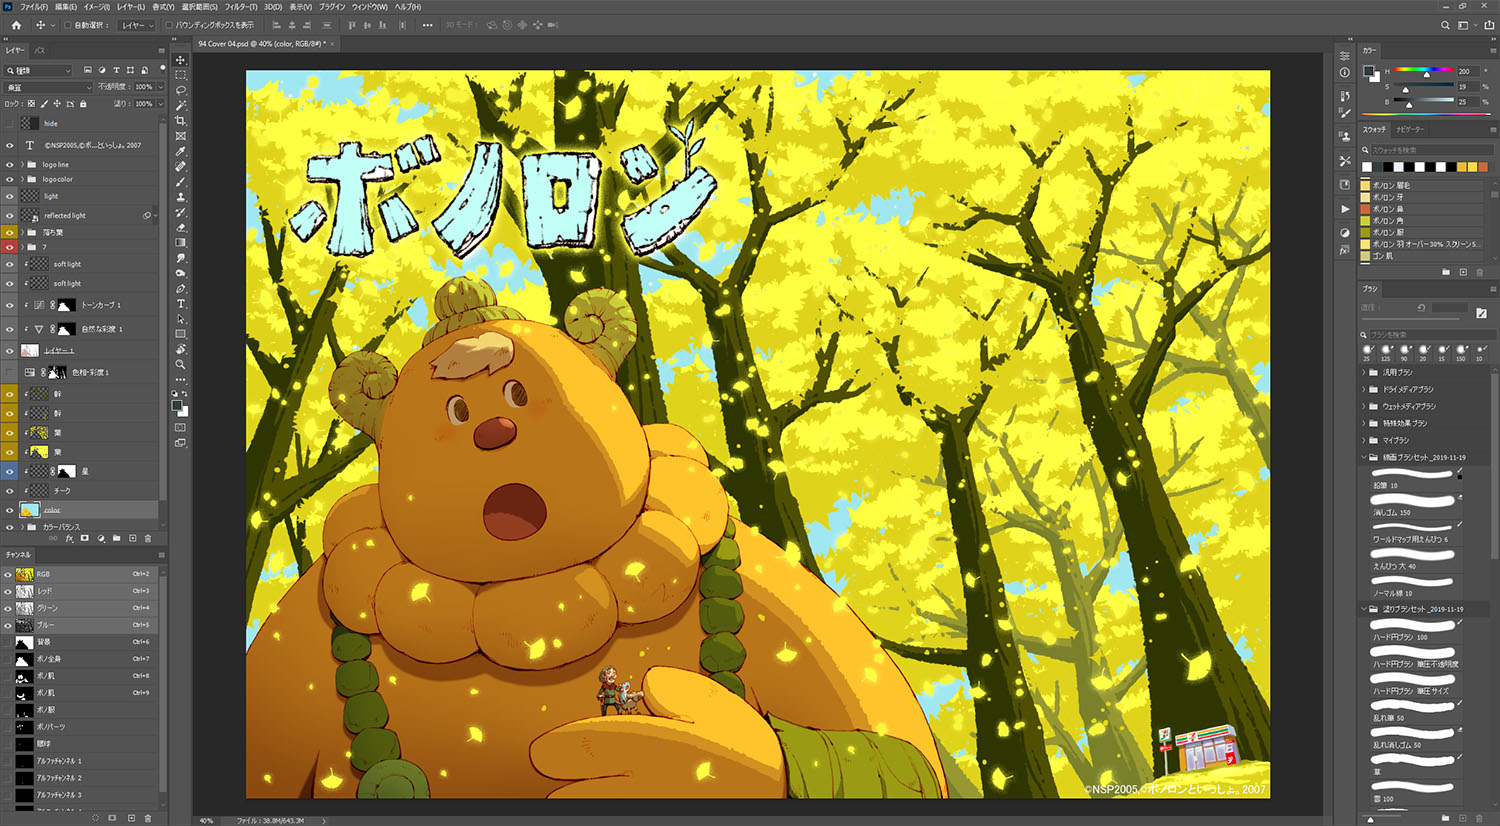Expand the 汎用ブラシ brush folder
Viewport: 1500px width, 826px height.
[x=1364, y=372]
